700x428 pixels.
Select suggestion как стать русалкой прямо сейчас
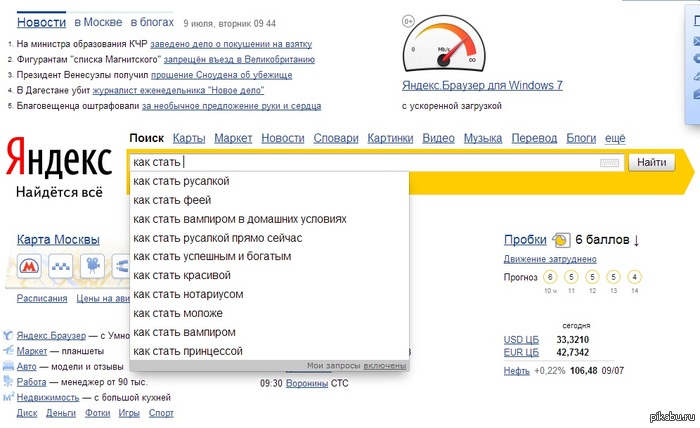point(269,238)
